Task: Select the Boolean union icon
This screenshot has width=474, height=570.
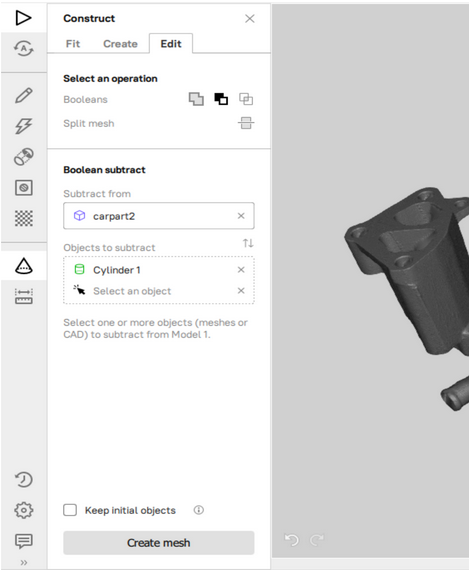Action: click(196, 99)
